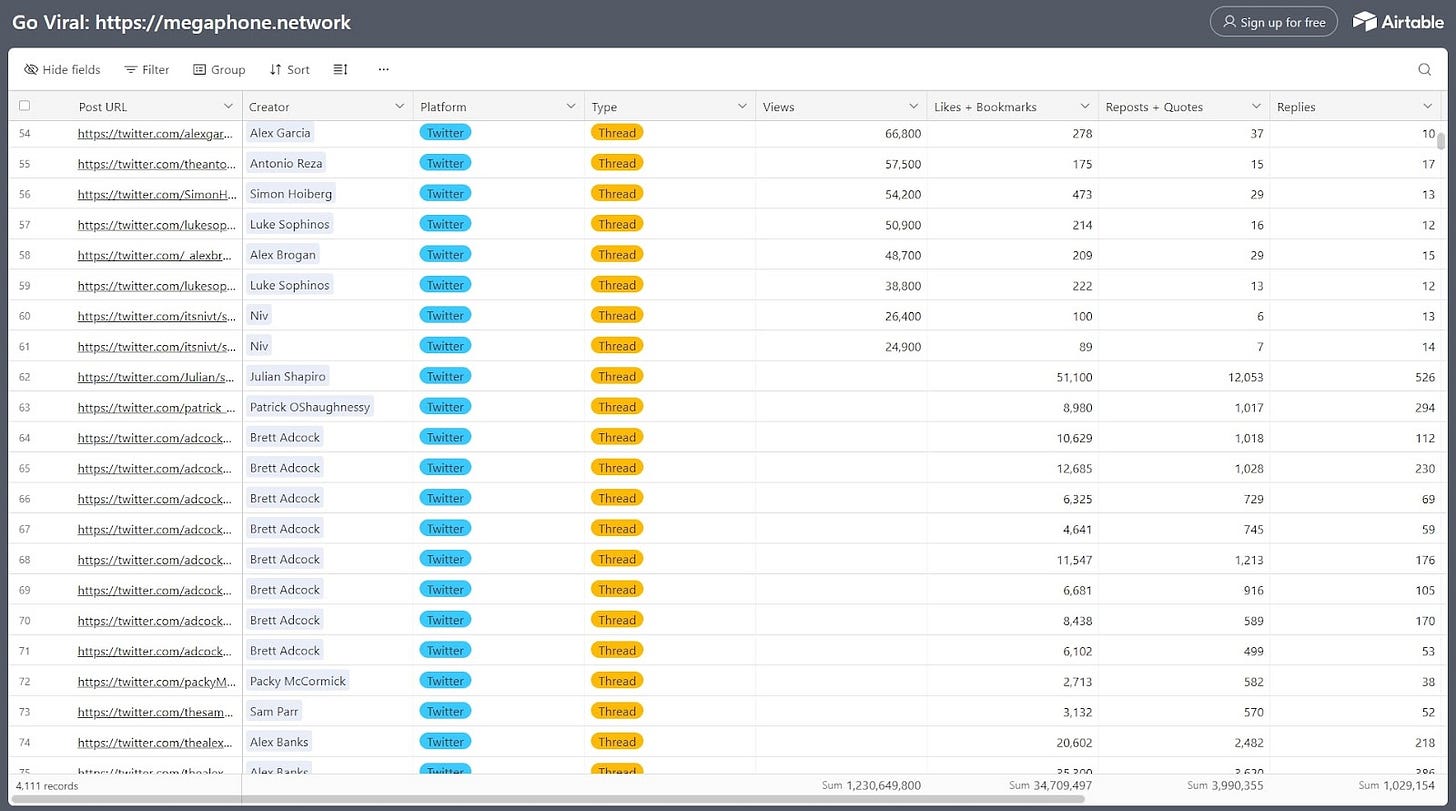
Task: Click the Julian Shapiro creator chip
Action: [x=288, y=377]
